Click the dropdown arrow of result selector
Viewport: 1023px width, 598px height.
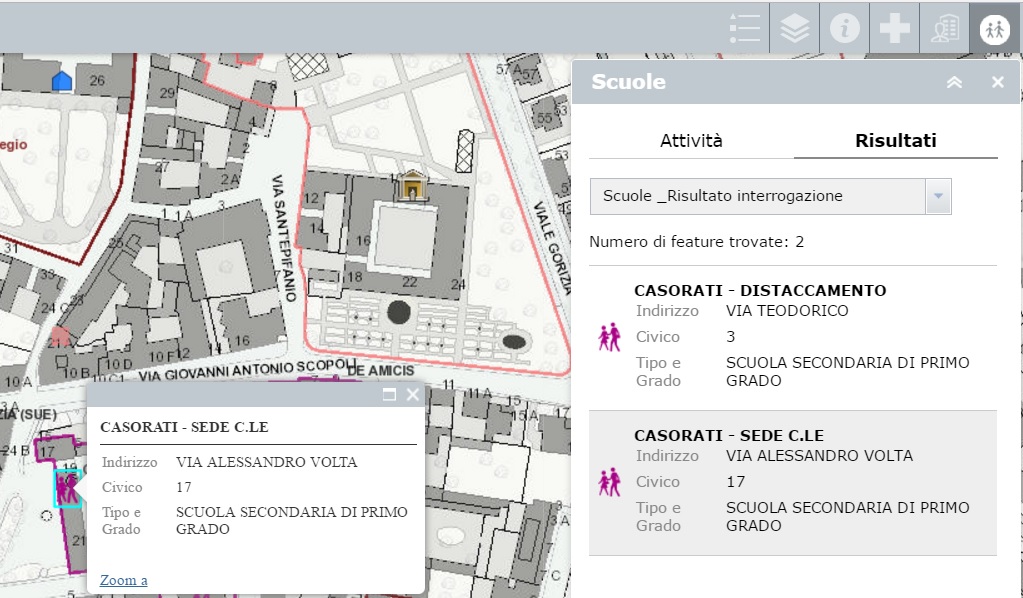[x=938, y=197]
